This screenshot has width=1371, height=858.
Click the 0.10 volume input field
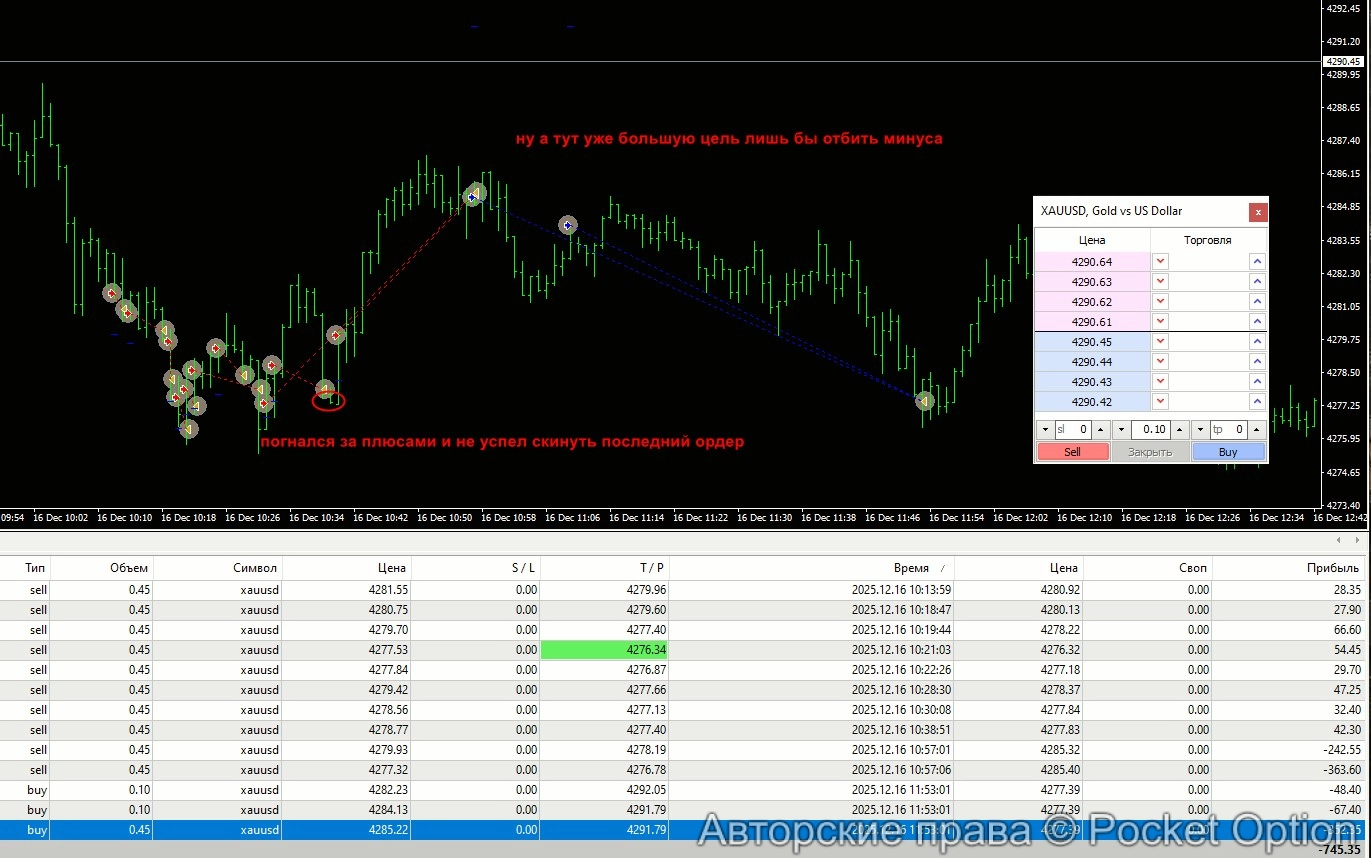pyautogui.click(x=1151, y=430)
